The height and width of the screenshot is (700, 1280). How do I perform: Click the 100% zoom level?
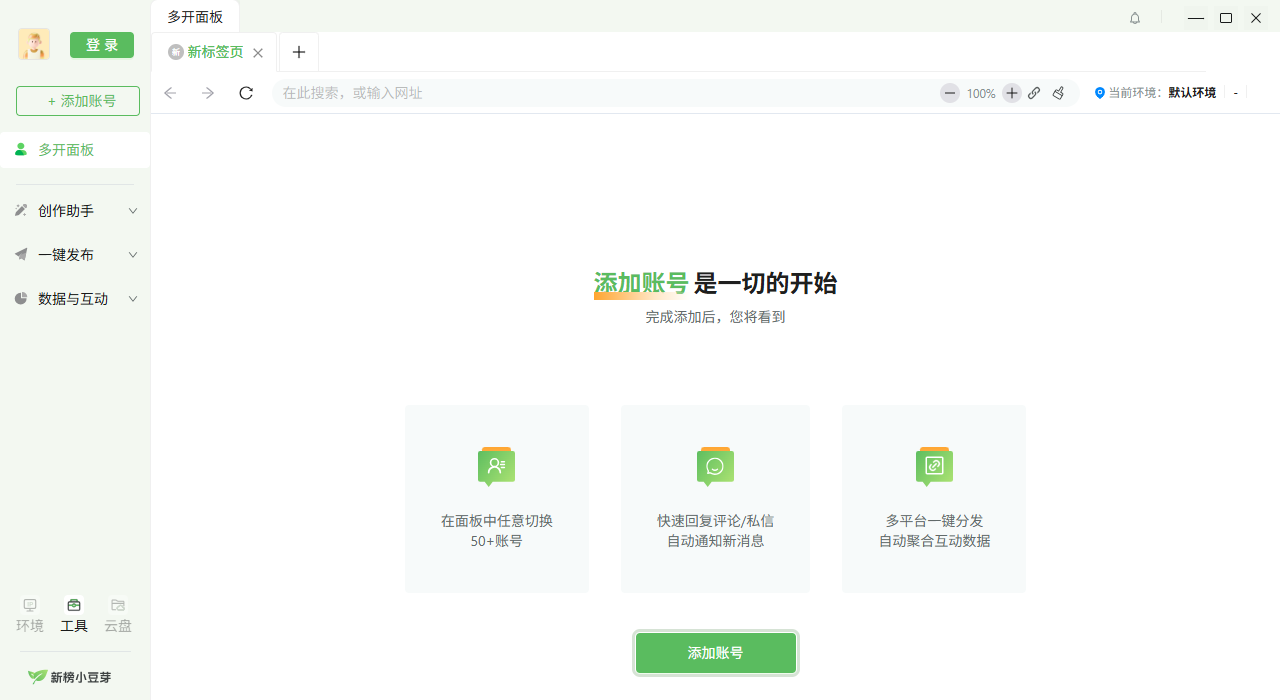(981, 93)
